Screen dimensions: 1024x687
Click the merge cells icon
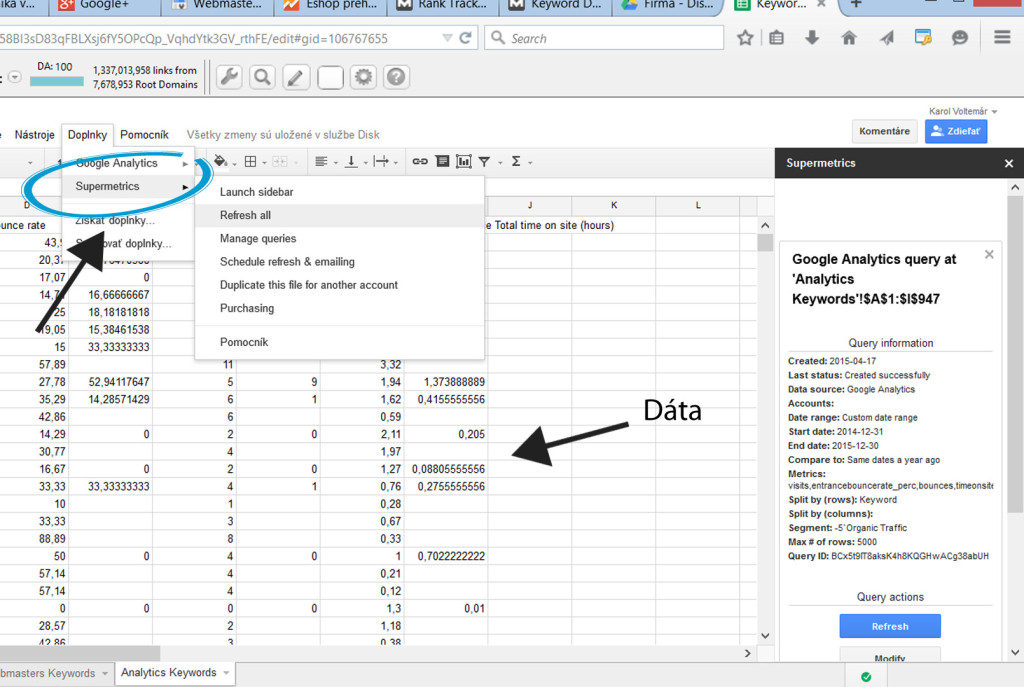pos(280,161)
